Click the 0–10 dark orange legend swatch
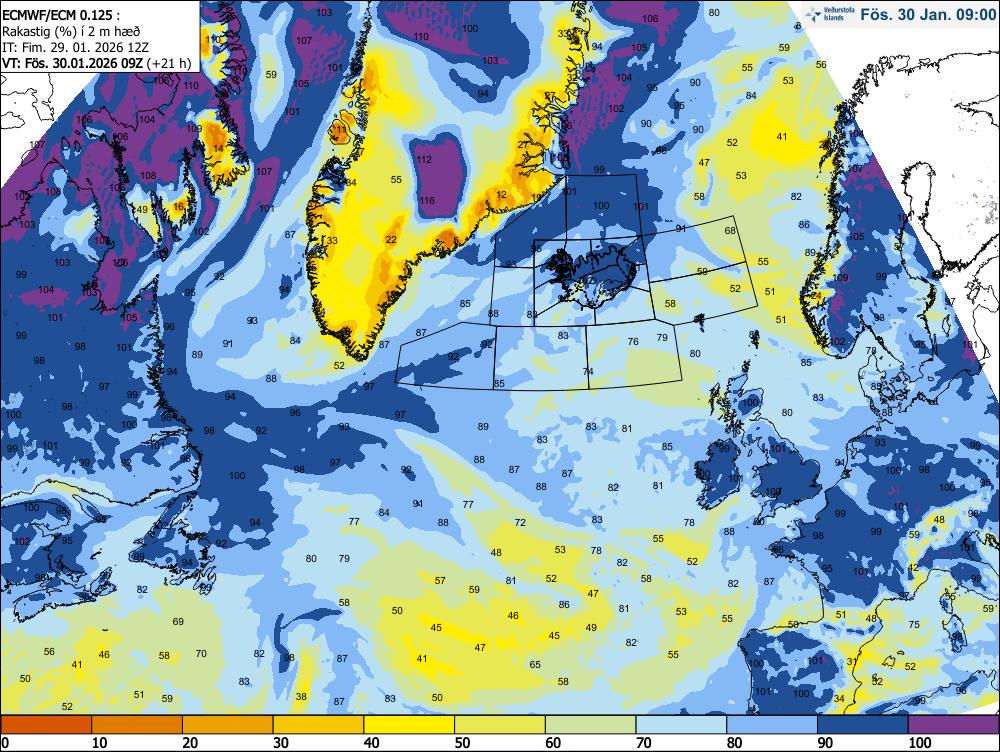Screen dimensions: 1000x752 coord(47,724)
